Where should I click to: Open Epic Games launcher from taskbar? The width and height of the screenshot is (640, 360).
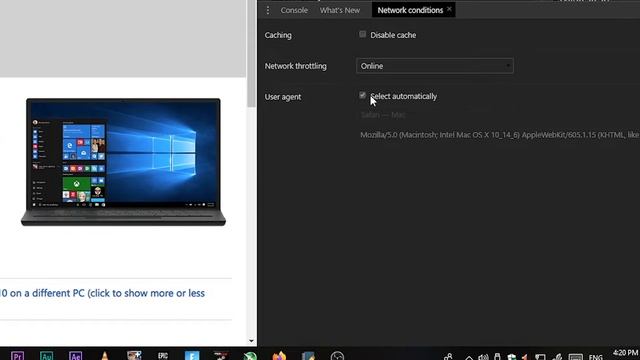163,356
